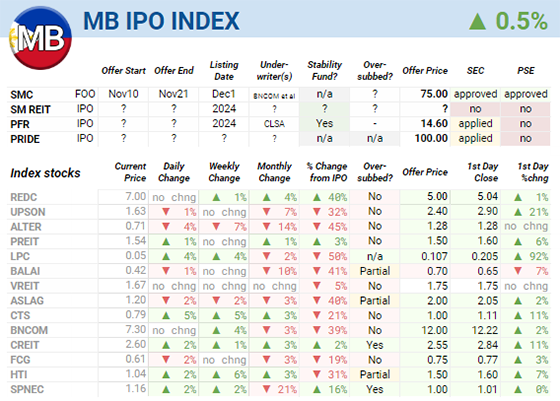Click the Stability Fund? column header
The image size is (560, 401).
(324, 71)
